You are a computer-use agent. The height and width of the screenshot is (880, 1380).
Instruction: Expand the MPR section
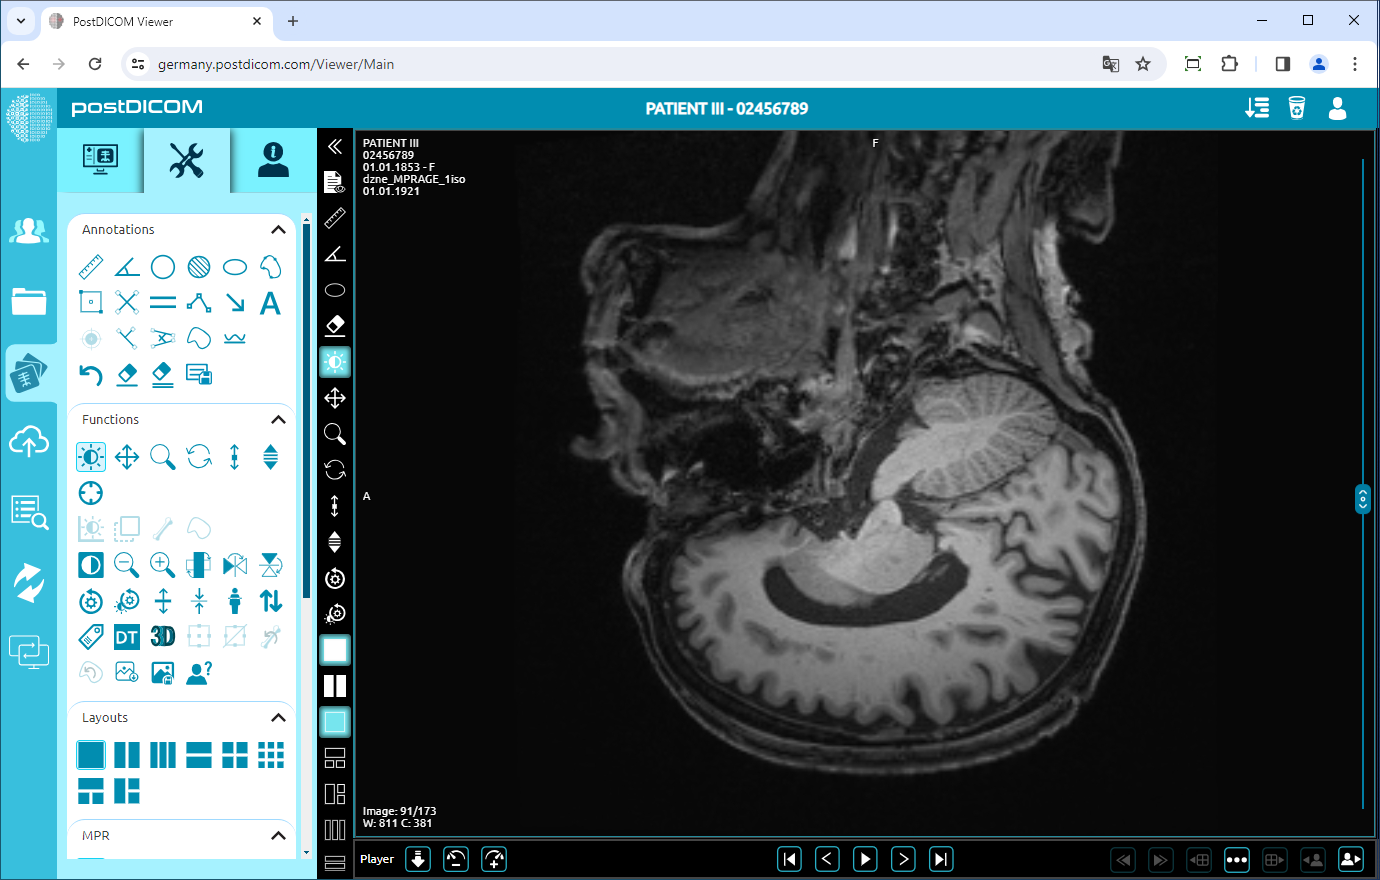[278, 835]
